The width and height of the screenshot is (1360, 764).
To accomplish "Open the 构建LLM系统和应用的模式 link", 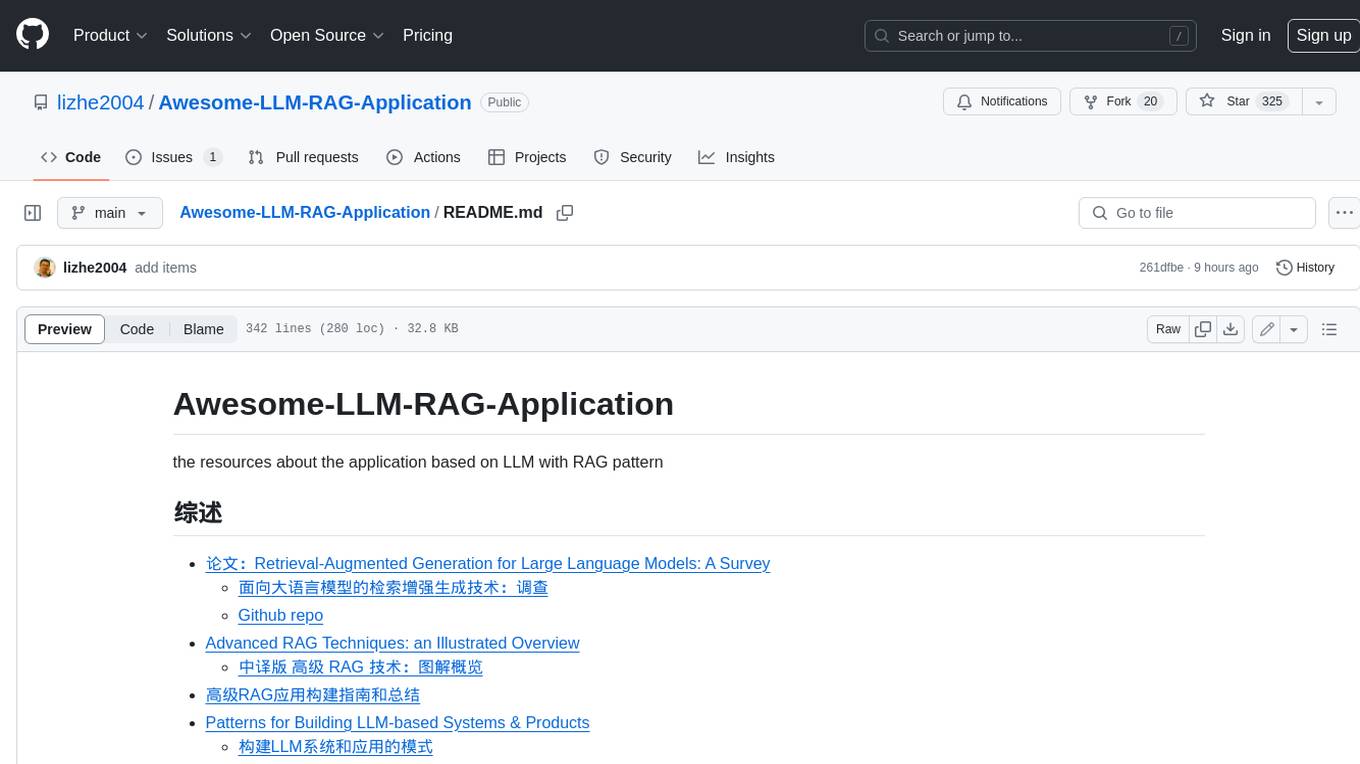I will (x=335, y=747).
